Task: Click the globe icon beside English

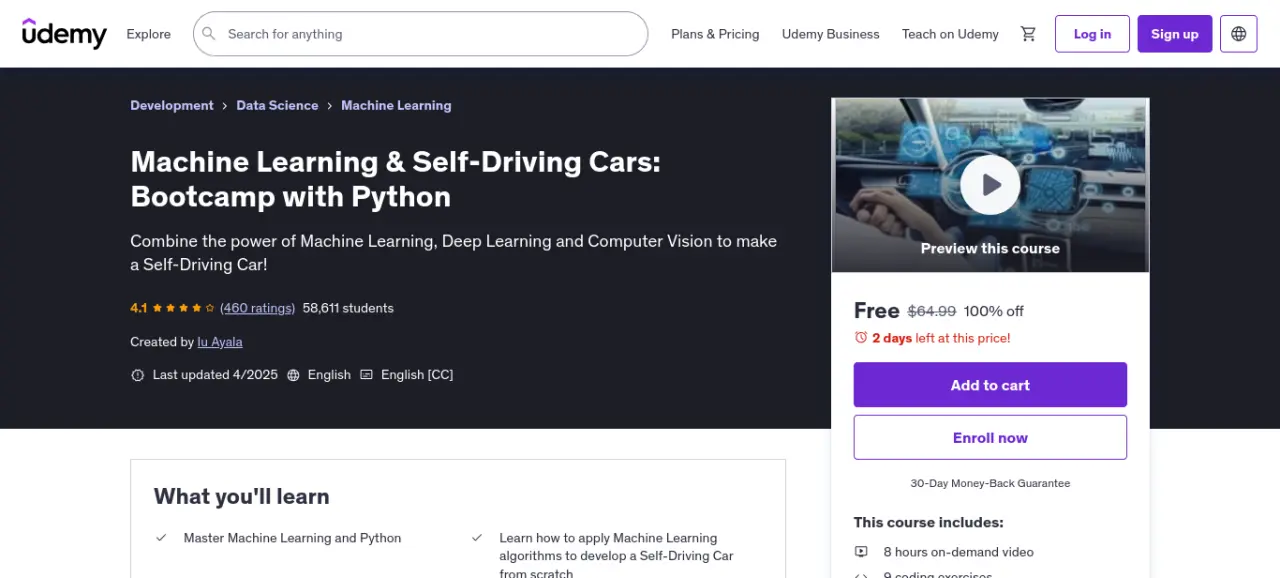Action: point(293,375)
